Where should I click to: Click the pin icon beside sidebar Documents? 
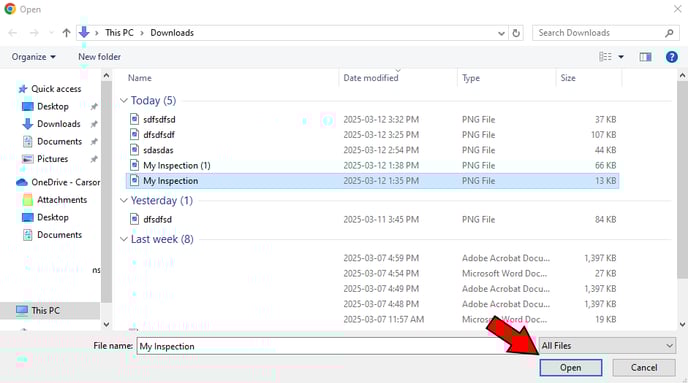[94, 142]
